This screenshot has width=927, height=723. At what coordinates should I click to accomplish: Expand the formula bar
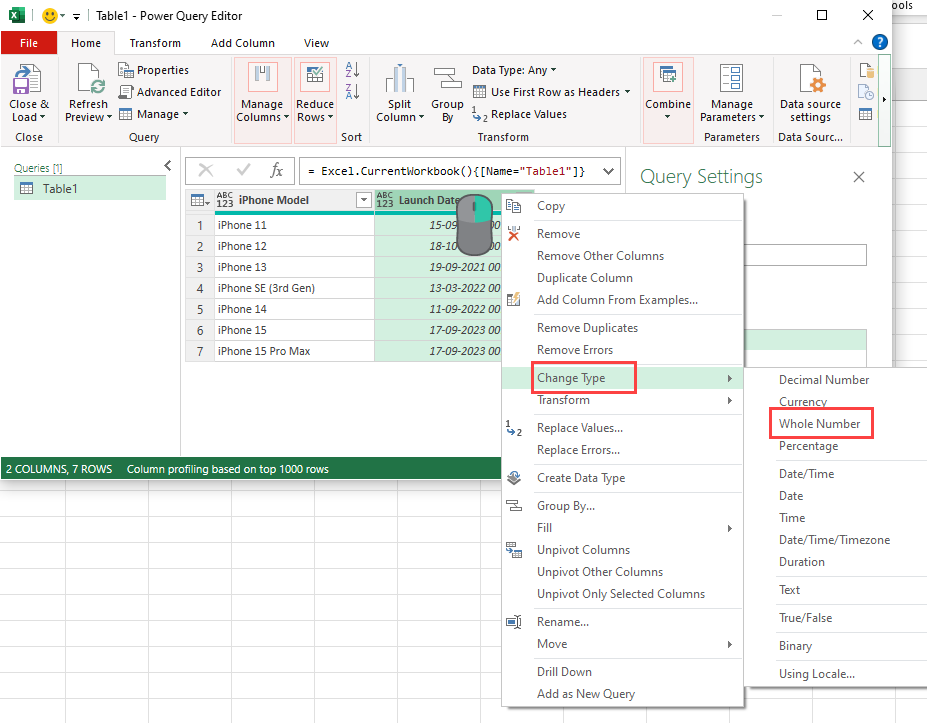(x=608, y=171)
